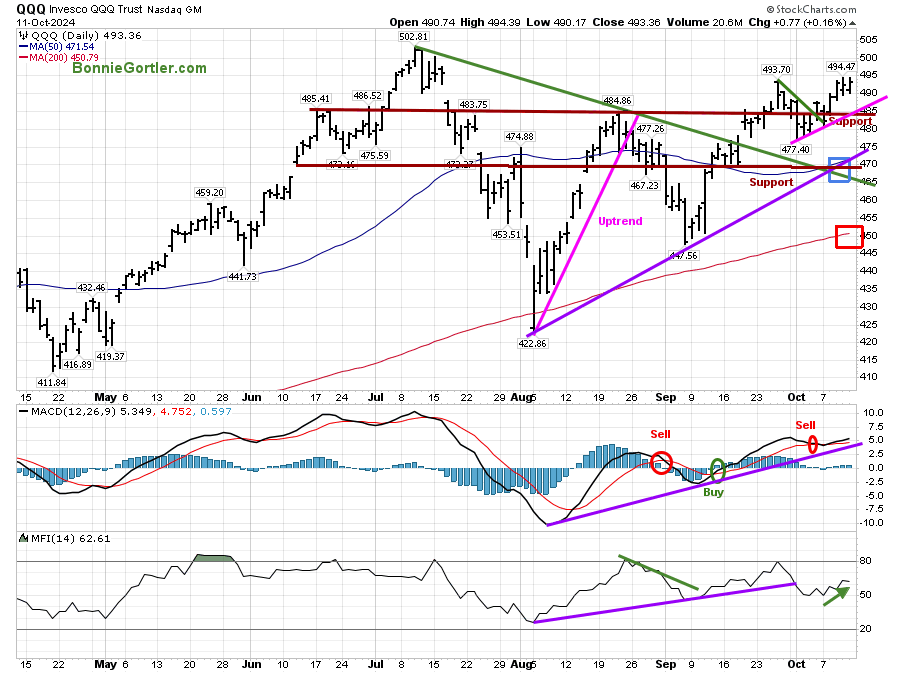Click the 419.37 price label

coord(110,357)
